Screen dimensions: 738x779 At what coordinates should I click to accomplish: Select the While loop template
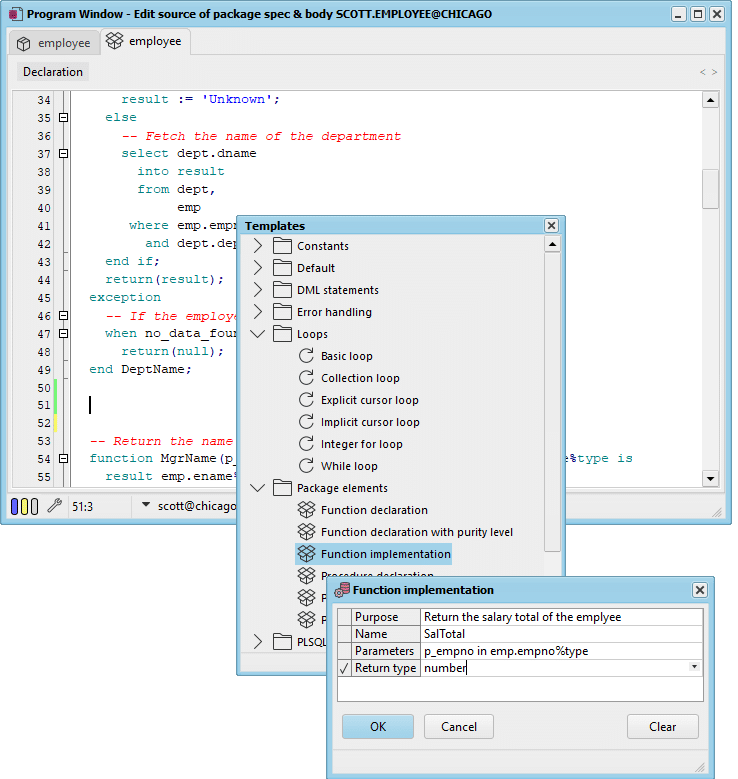(x=349, y=466)
